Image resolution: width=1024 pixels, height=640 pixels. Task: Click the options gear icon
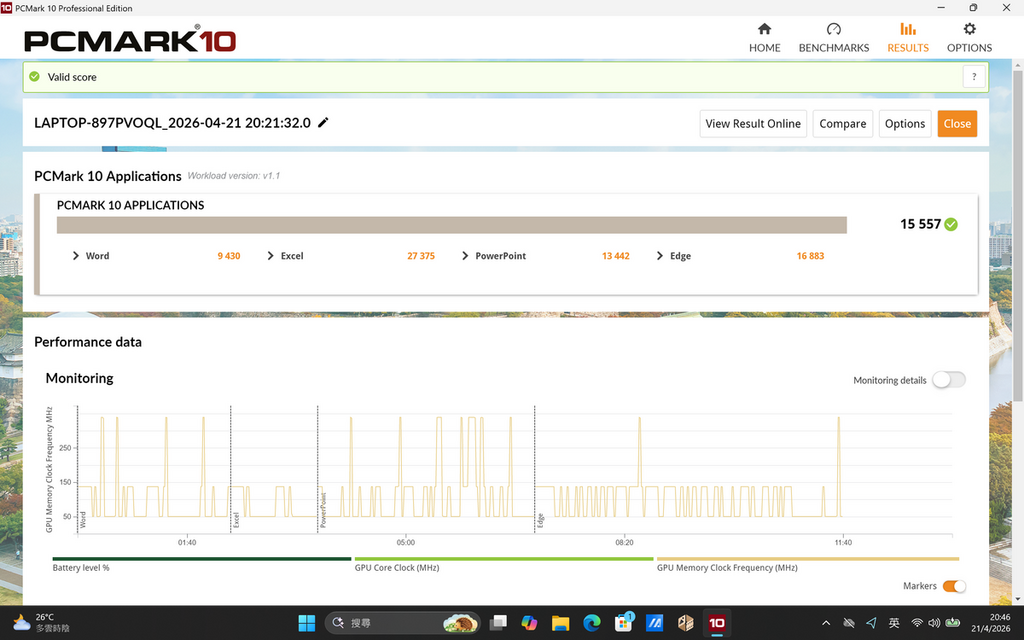pyautogui.click(x=969, y=29)
